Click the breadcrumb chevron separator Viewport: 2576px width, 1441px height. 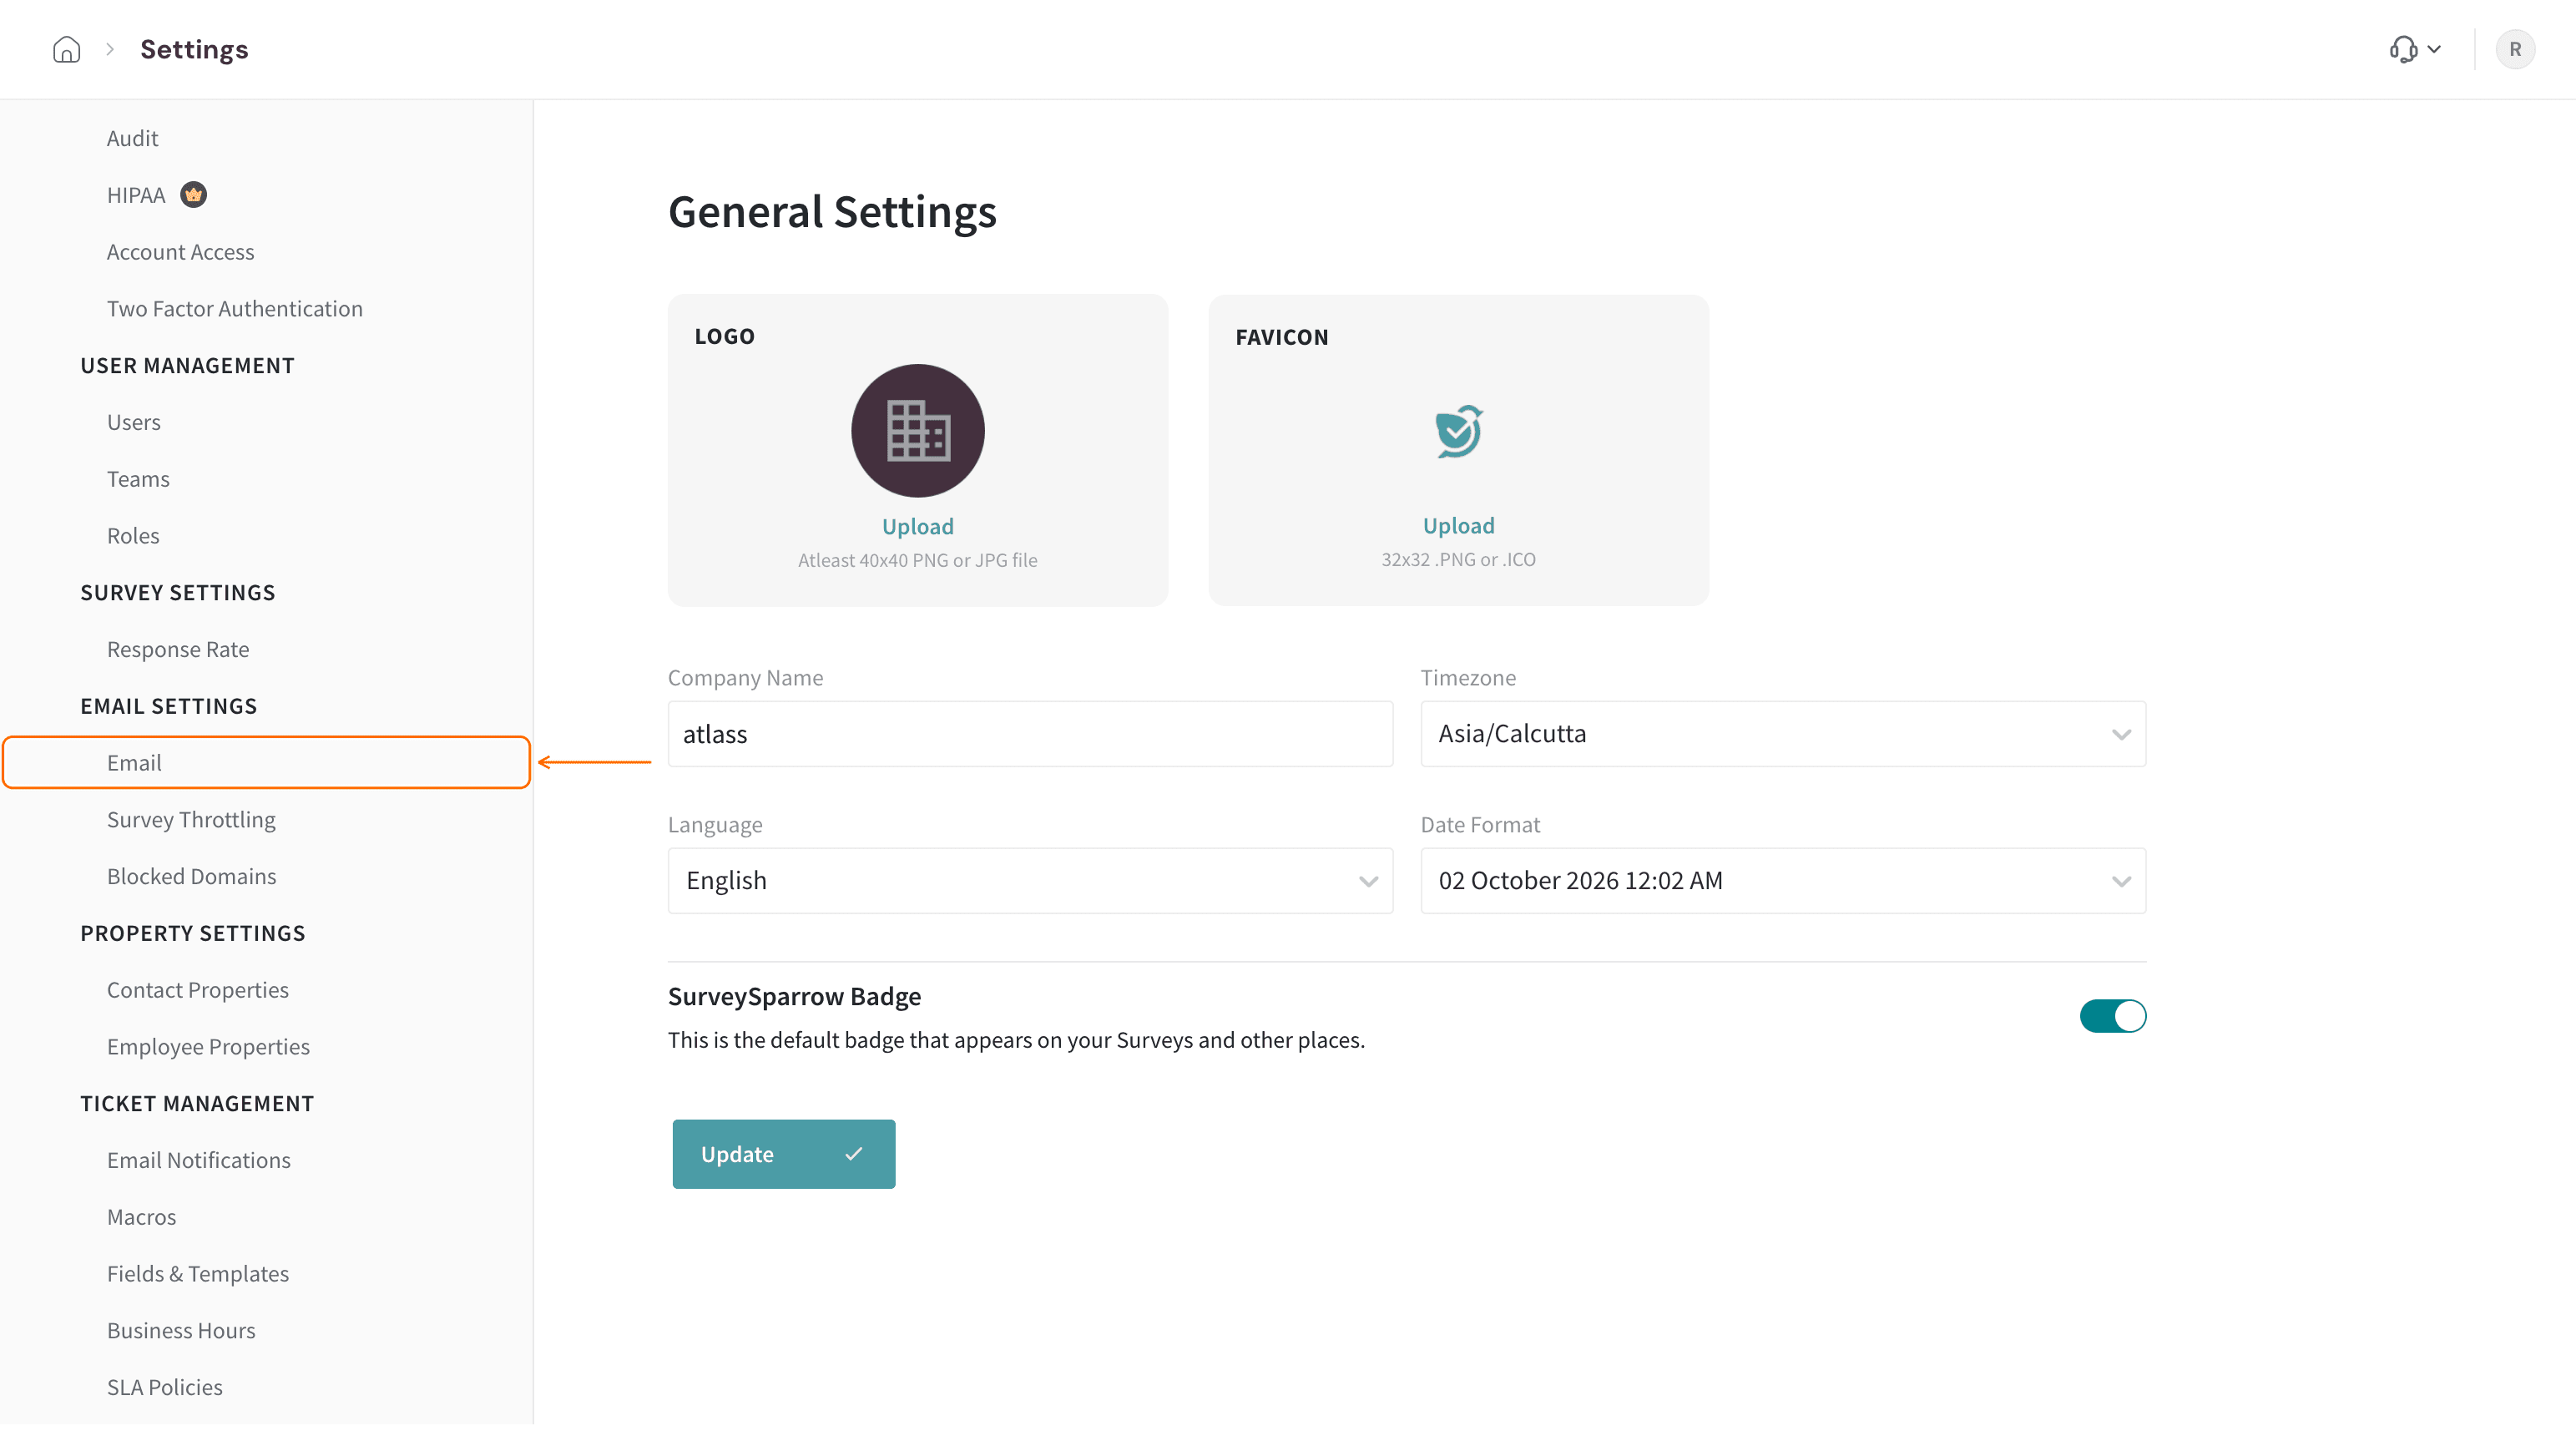click(110, 49)
